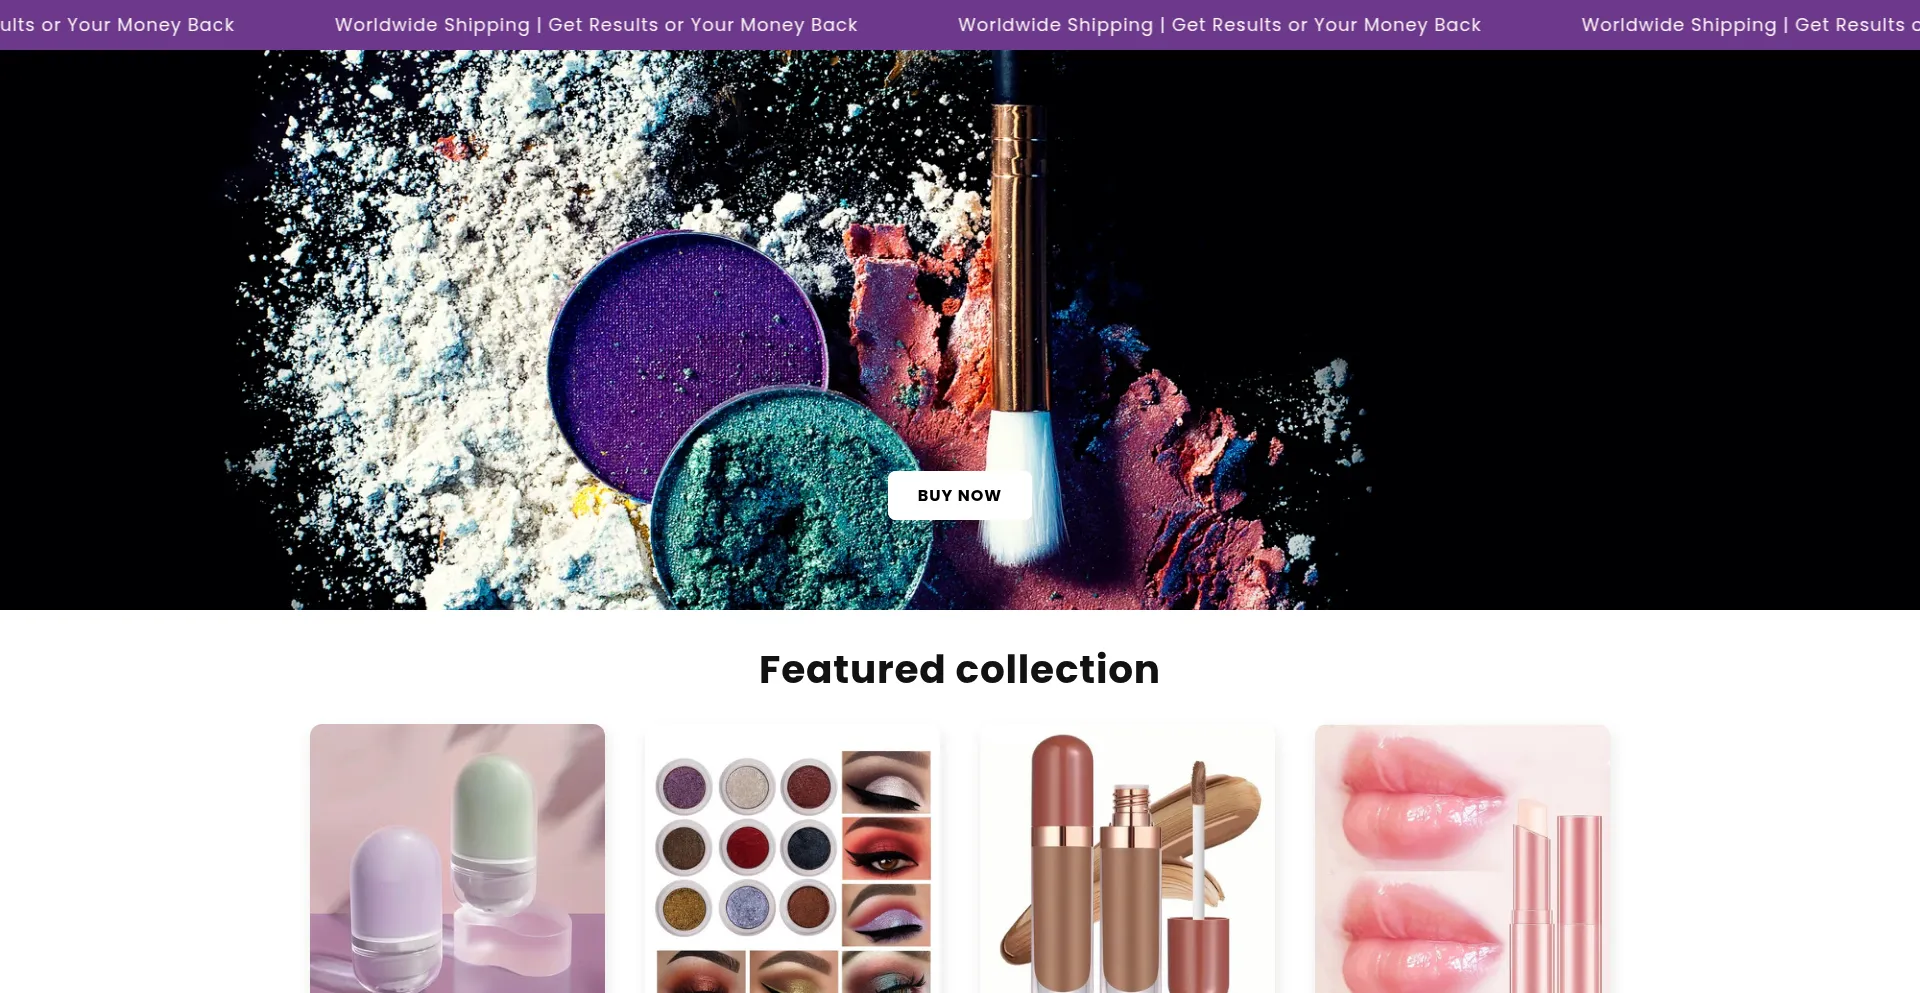
Task: Click the red eyeshadow eye look image
Action: click(x=886, y=848)
